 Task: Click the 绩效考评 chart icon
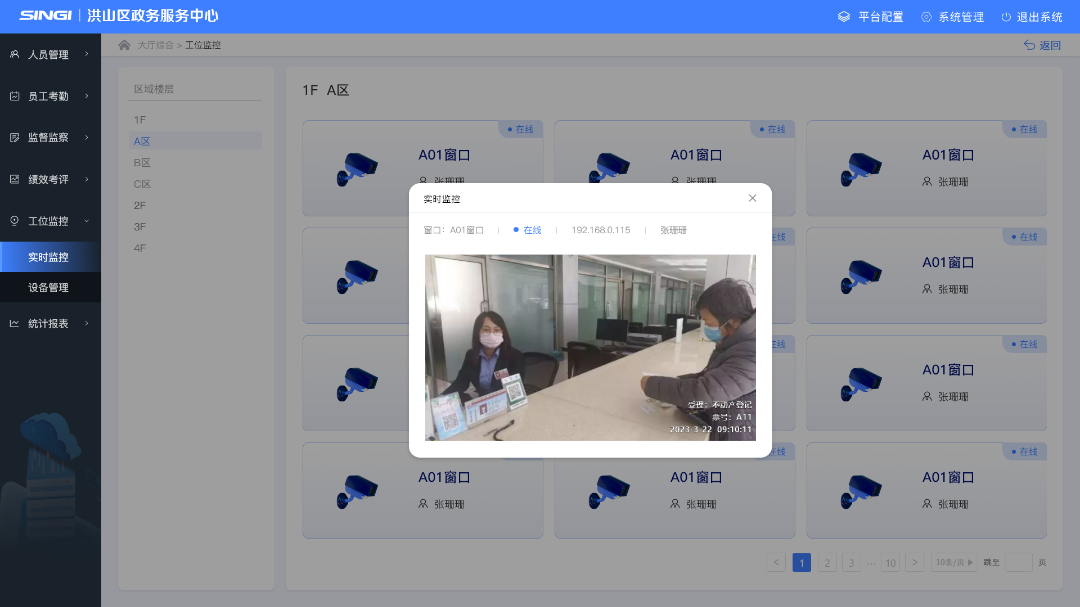pos(14,179)
